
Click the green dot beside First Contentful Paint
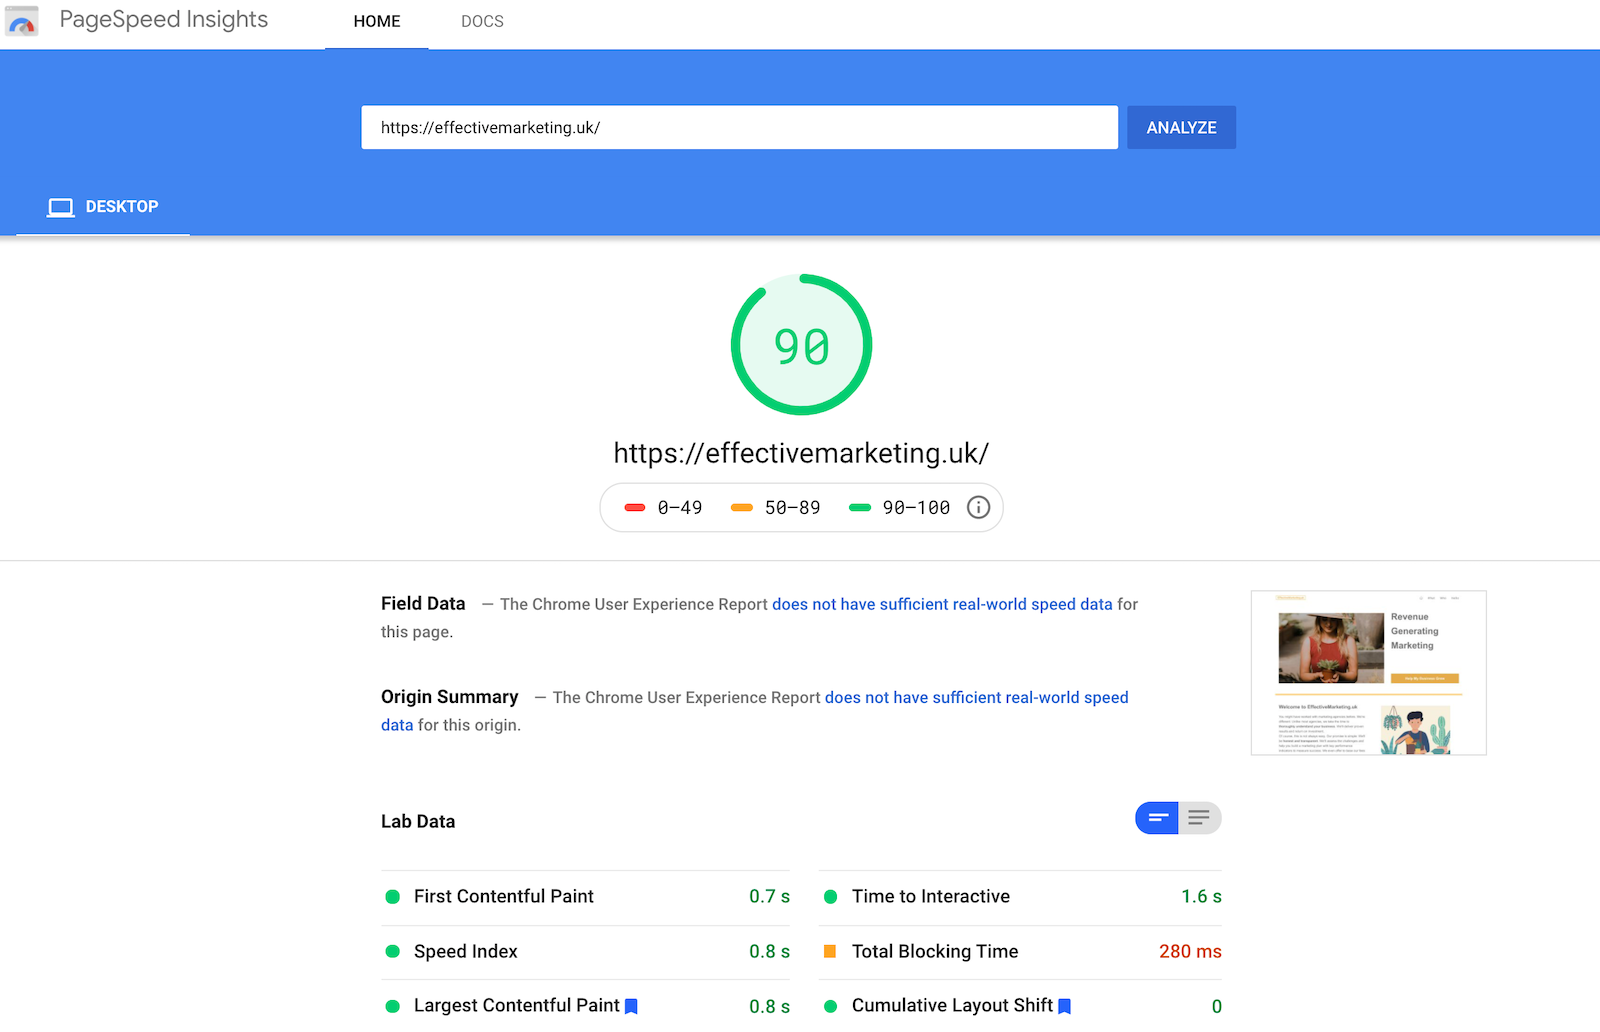point(392,897)
